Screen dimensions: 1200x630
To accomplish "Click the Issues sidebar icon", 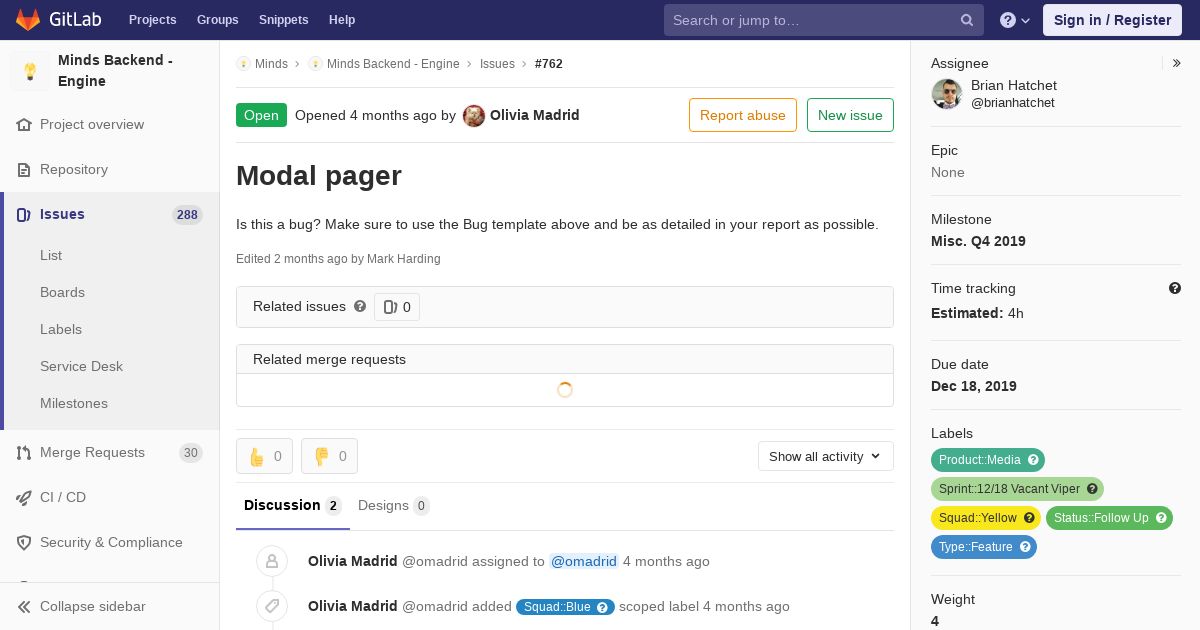I will [x=24, y=215].
